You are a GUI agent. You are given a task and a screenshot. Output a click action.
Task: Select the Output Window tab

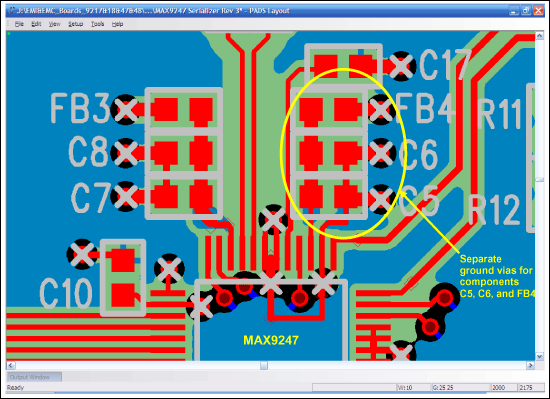pyautogui.click(x=34, y=377)
